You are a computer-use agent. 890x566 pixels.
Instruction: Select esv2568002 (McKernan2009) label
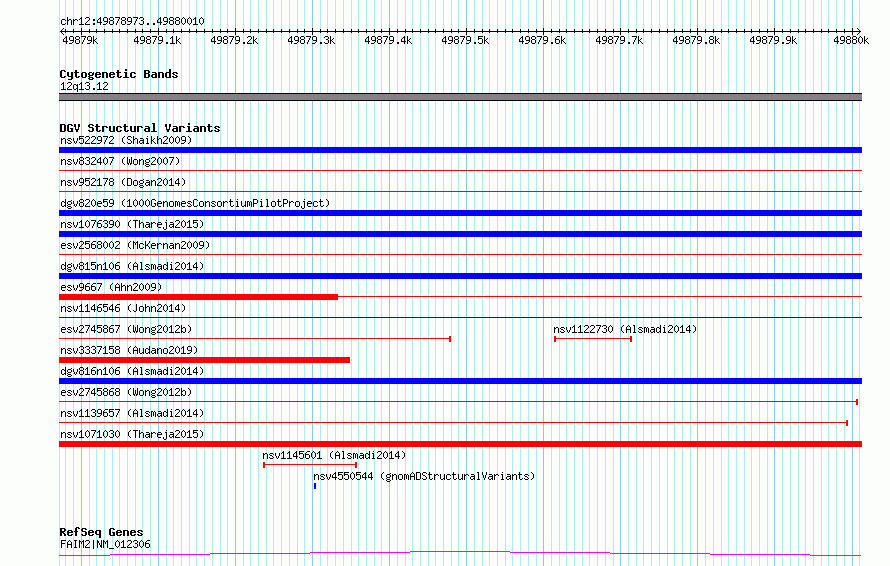tap(135, 245)
